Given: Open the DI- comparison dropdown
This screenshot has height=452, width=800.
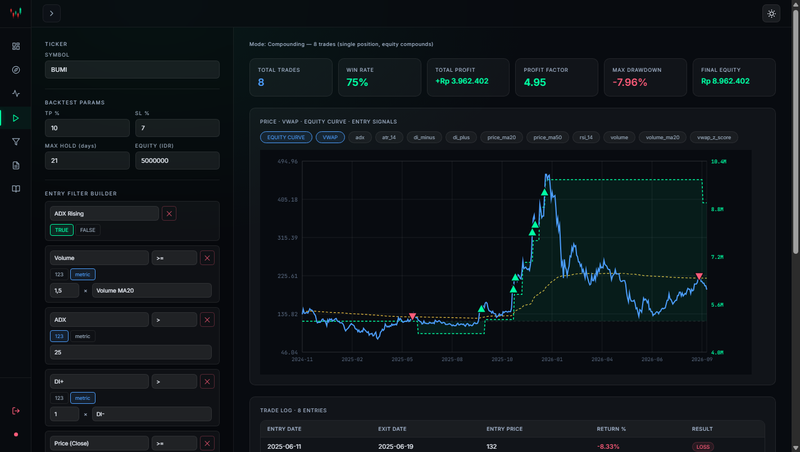Looking at the screenshot, I should point(152,414).
